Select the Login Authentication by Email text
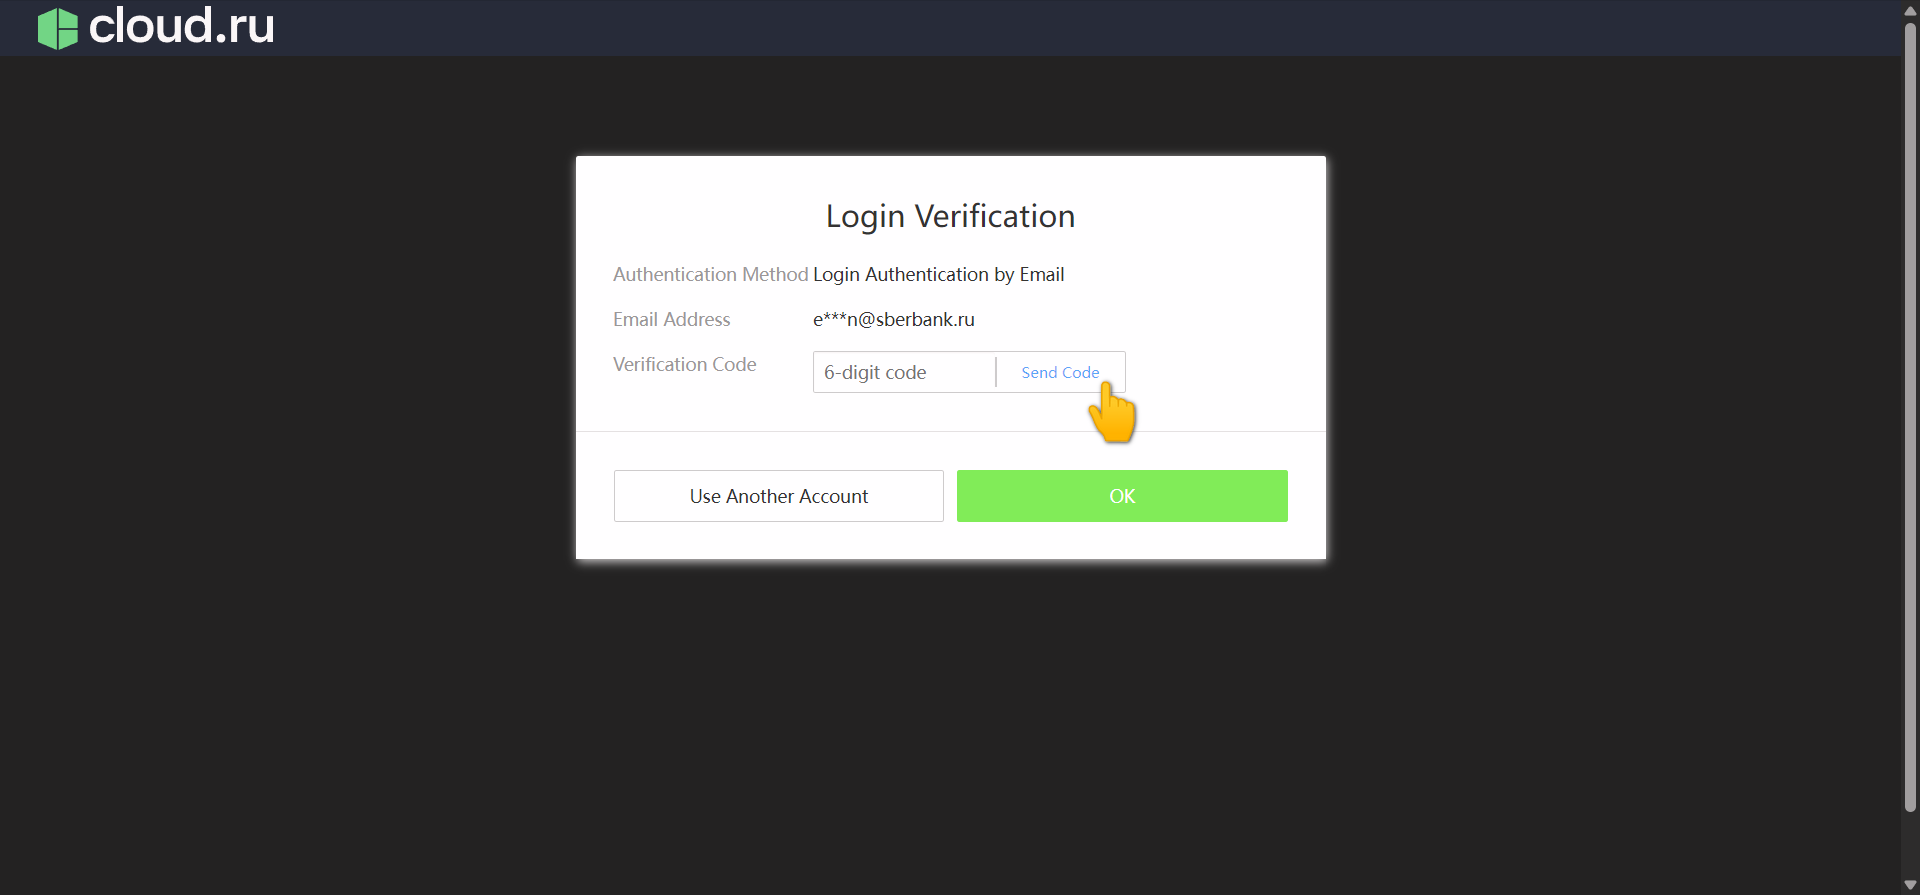 [938, 274]
